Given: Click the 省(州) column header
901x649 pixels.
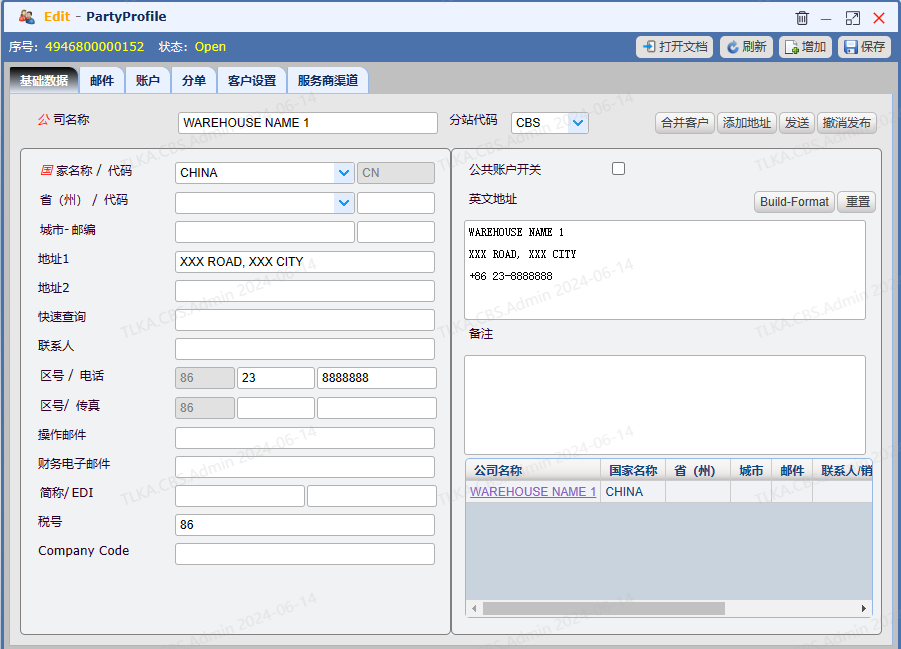Looking at the screenshot, I should pyautogui.click(x=698, y=471).
